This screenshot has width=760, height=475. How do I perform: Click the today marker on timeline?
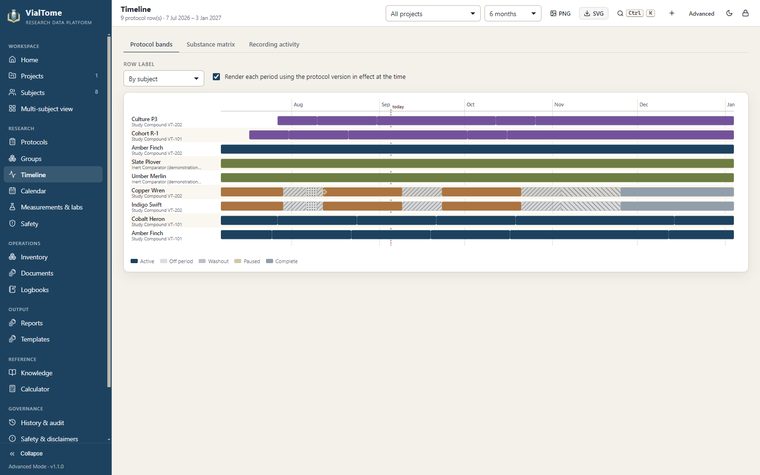[398, 107]
